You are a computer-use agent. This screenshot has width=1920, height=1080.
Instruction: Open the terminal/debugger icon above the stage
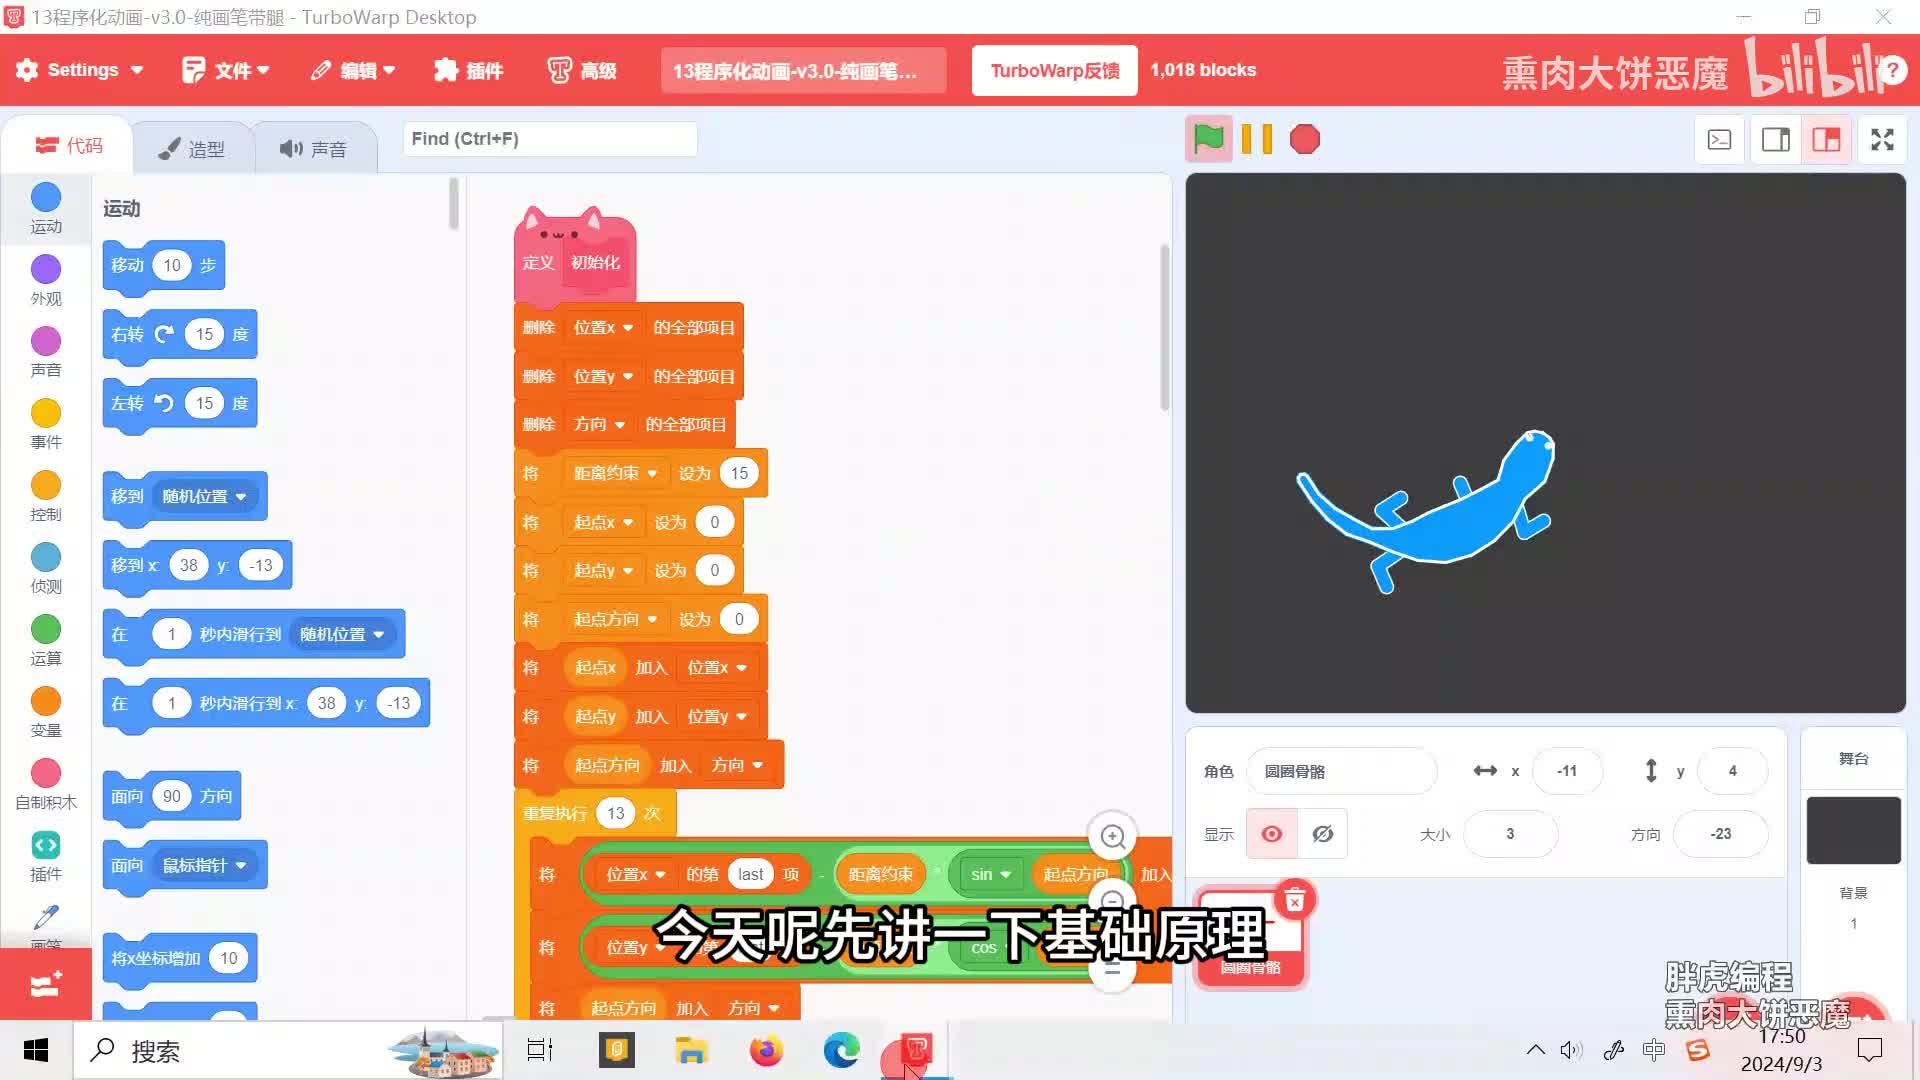(x=1719, y=140)
